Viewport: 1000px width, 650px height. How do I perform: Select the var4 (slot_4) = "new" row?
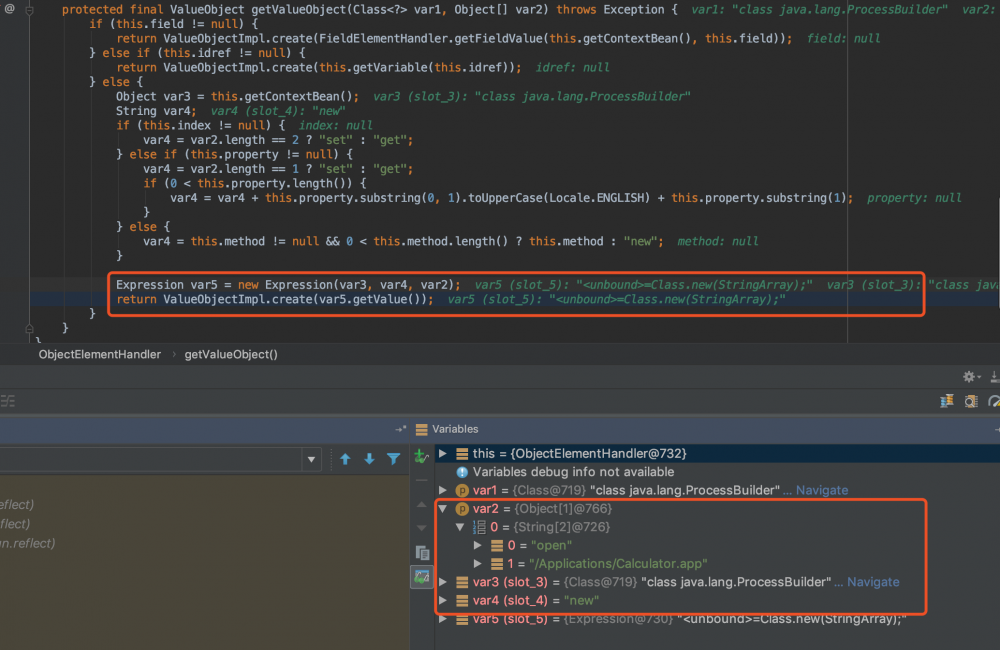(716, 600)
